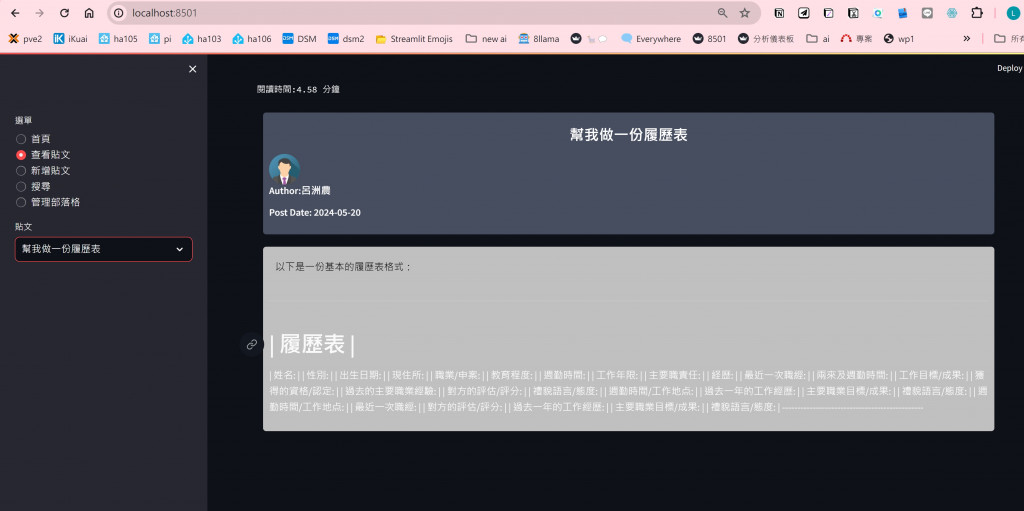Open the 分析儀表板 bookmark

coord(766,39)
